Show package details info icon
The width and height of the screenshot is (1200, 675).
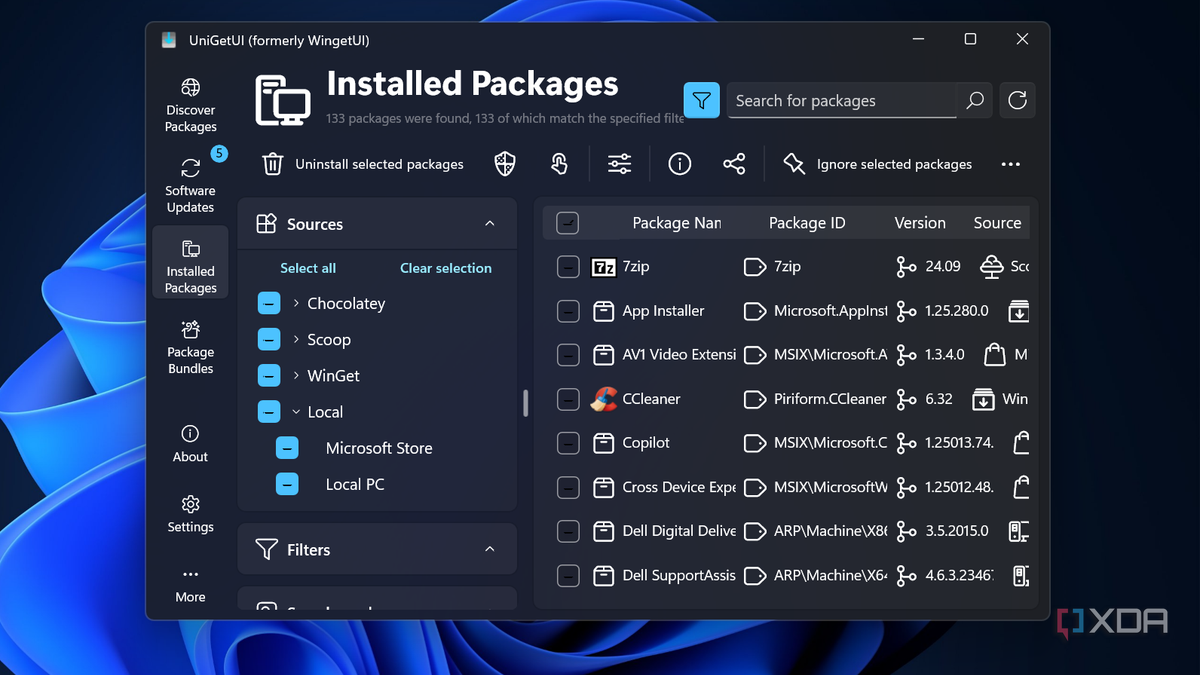[x=680, y=164]
